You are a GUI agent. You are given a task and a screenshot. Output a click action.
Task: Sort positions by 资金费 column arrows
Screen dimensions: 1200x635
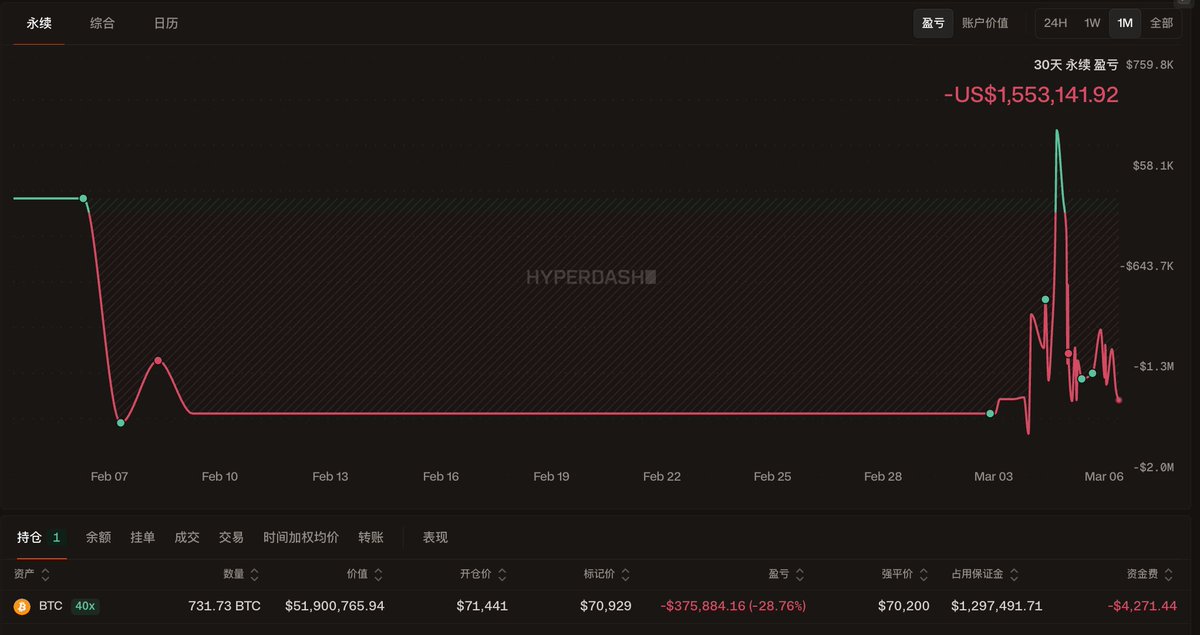click(x=1171, y=575)
